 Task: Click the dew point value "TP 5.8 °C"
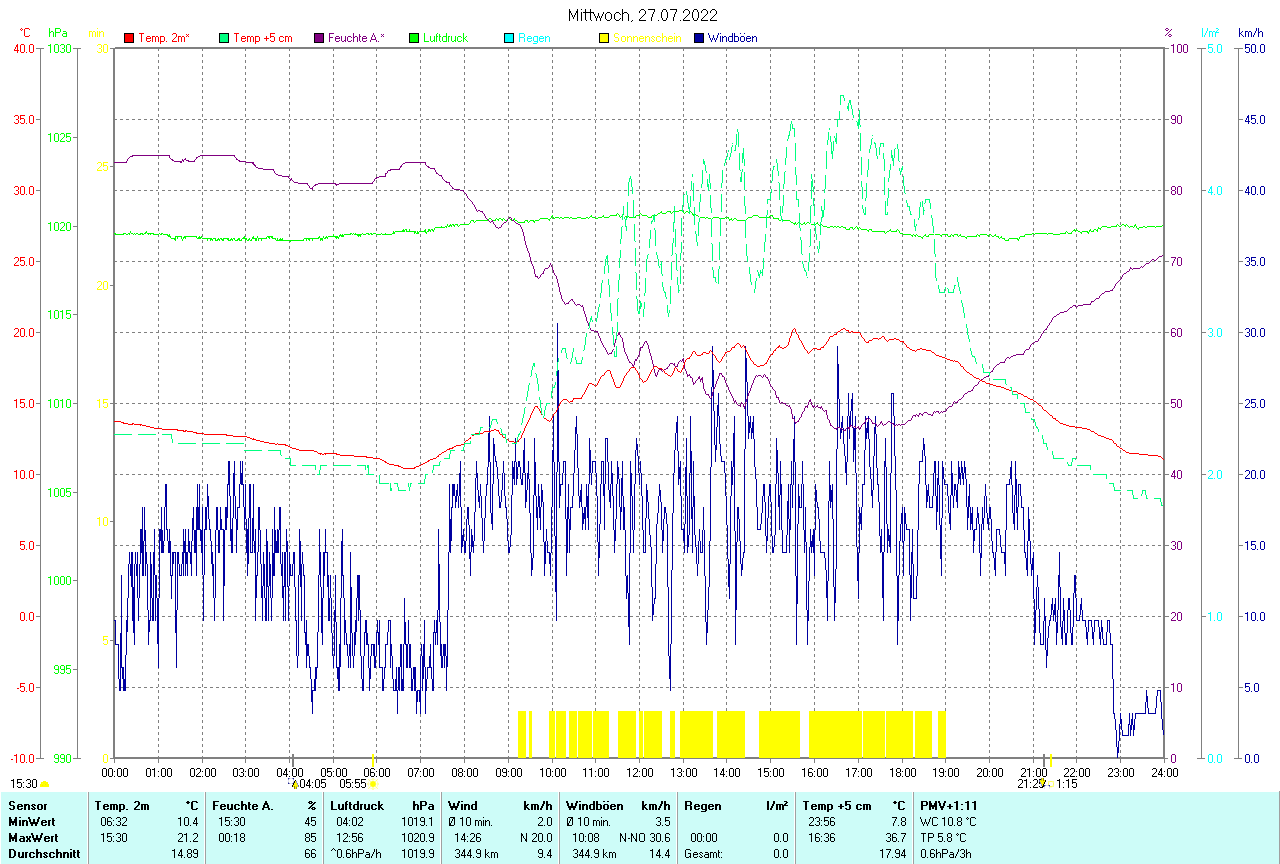(945, 837)
